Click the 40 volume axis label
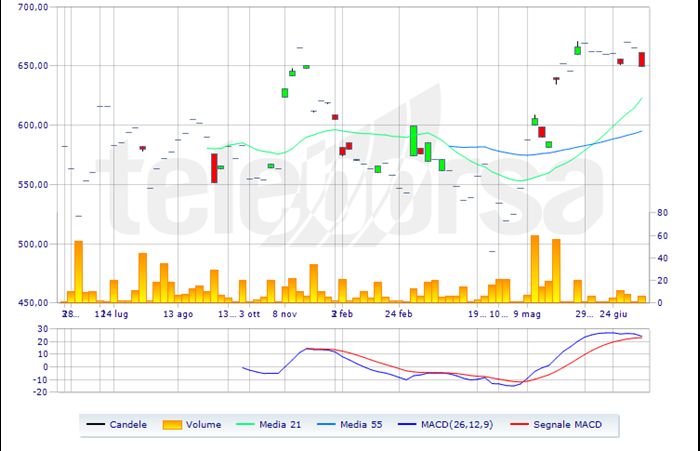 [662, 258]
